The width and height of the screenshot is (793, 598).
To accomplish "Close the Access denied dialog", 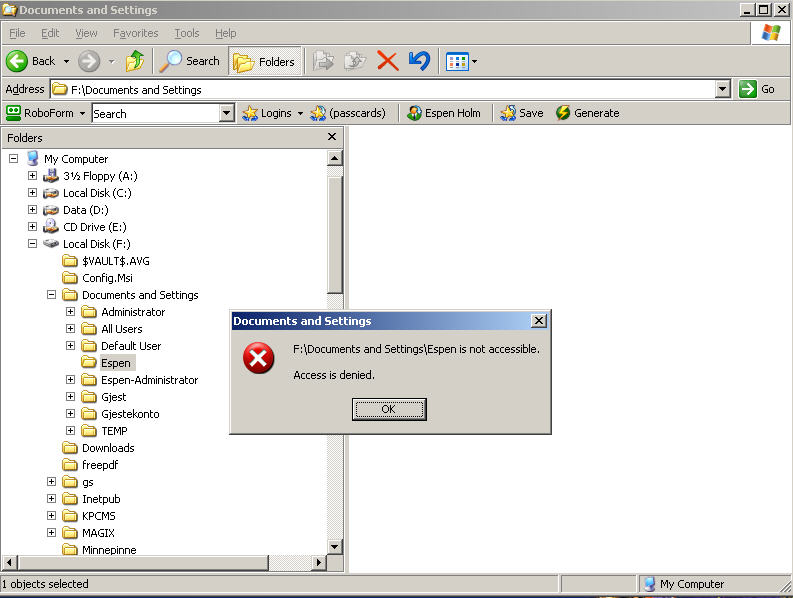I will pos(539,320).
